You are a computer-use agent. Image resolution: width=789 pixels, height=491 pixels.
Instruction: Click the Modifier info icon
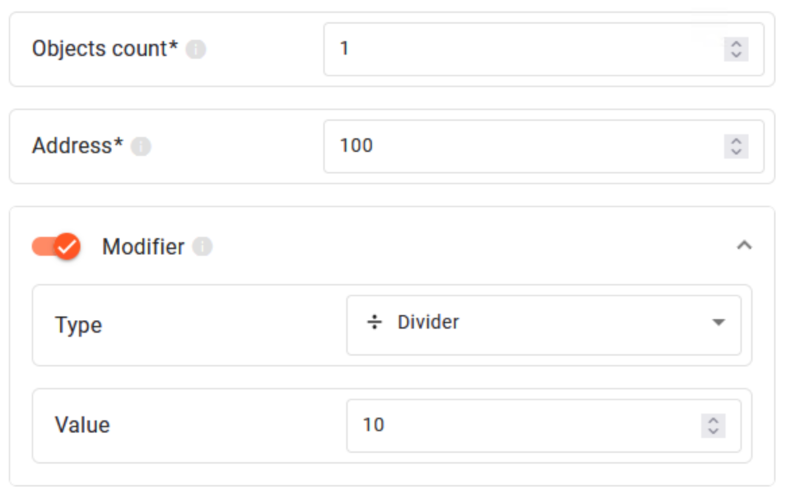[202, 247]
